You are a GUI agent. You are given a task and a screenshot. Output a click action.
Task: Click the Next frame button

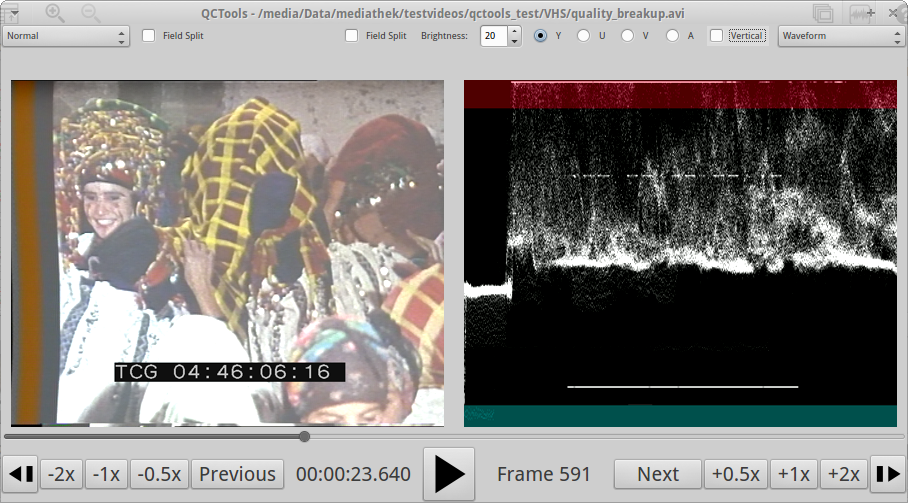tap(657, 474)
